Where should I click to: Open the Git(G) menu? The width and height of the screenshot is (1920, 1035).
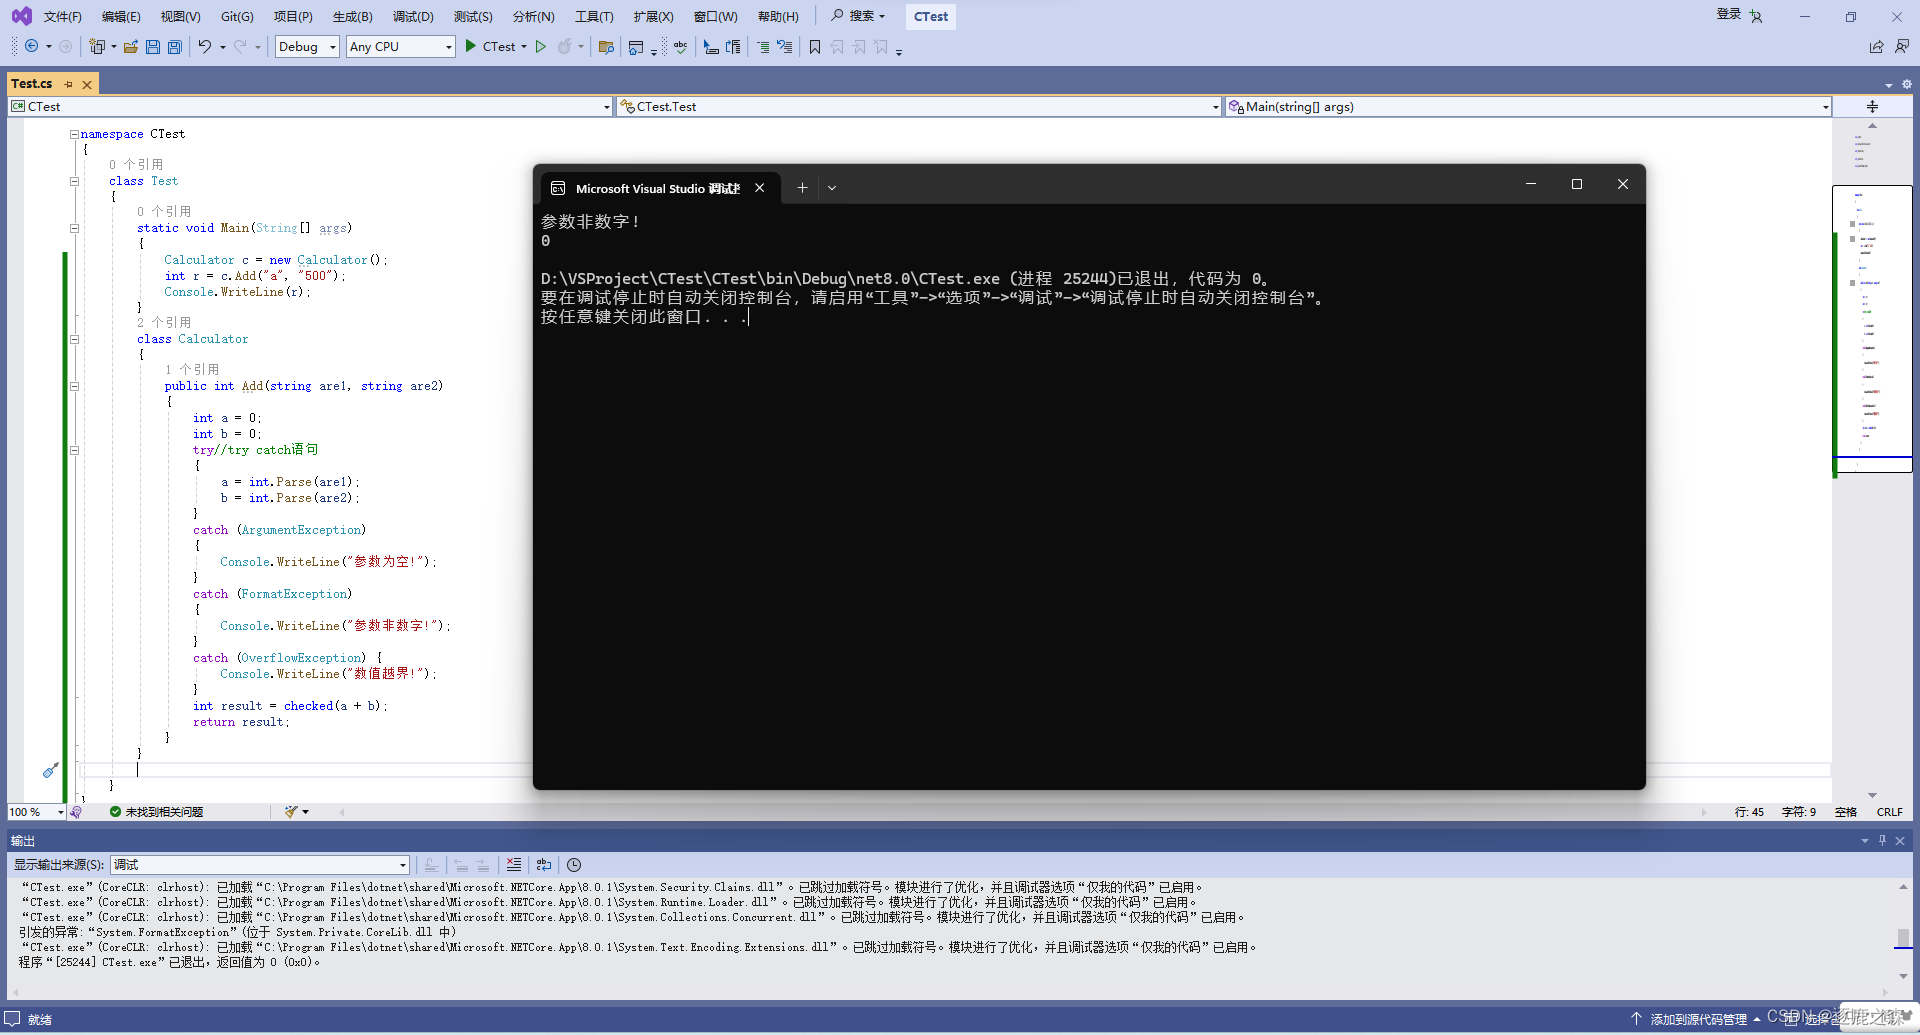click(237, 16)
